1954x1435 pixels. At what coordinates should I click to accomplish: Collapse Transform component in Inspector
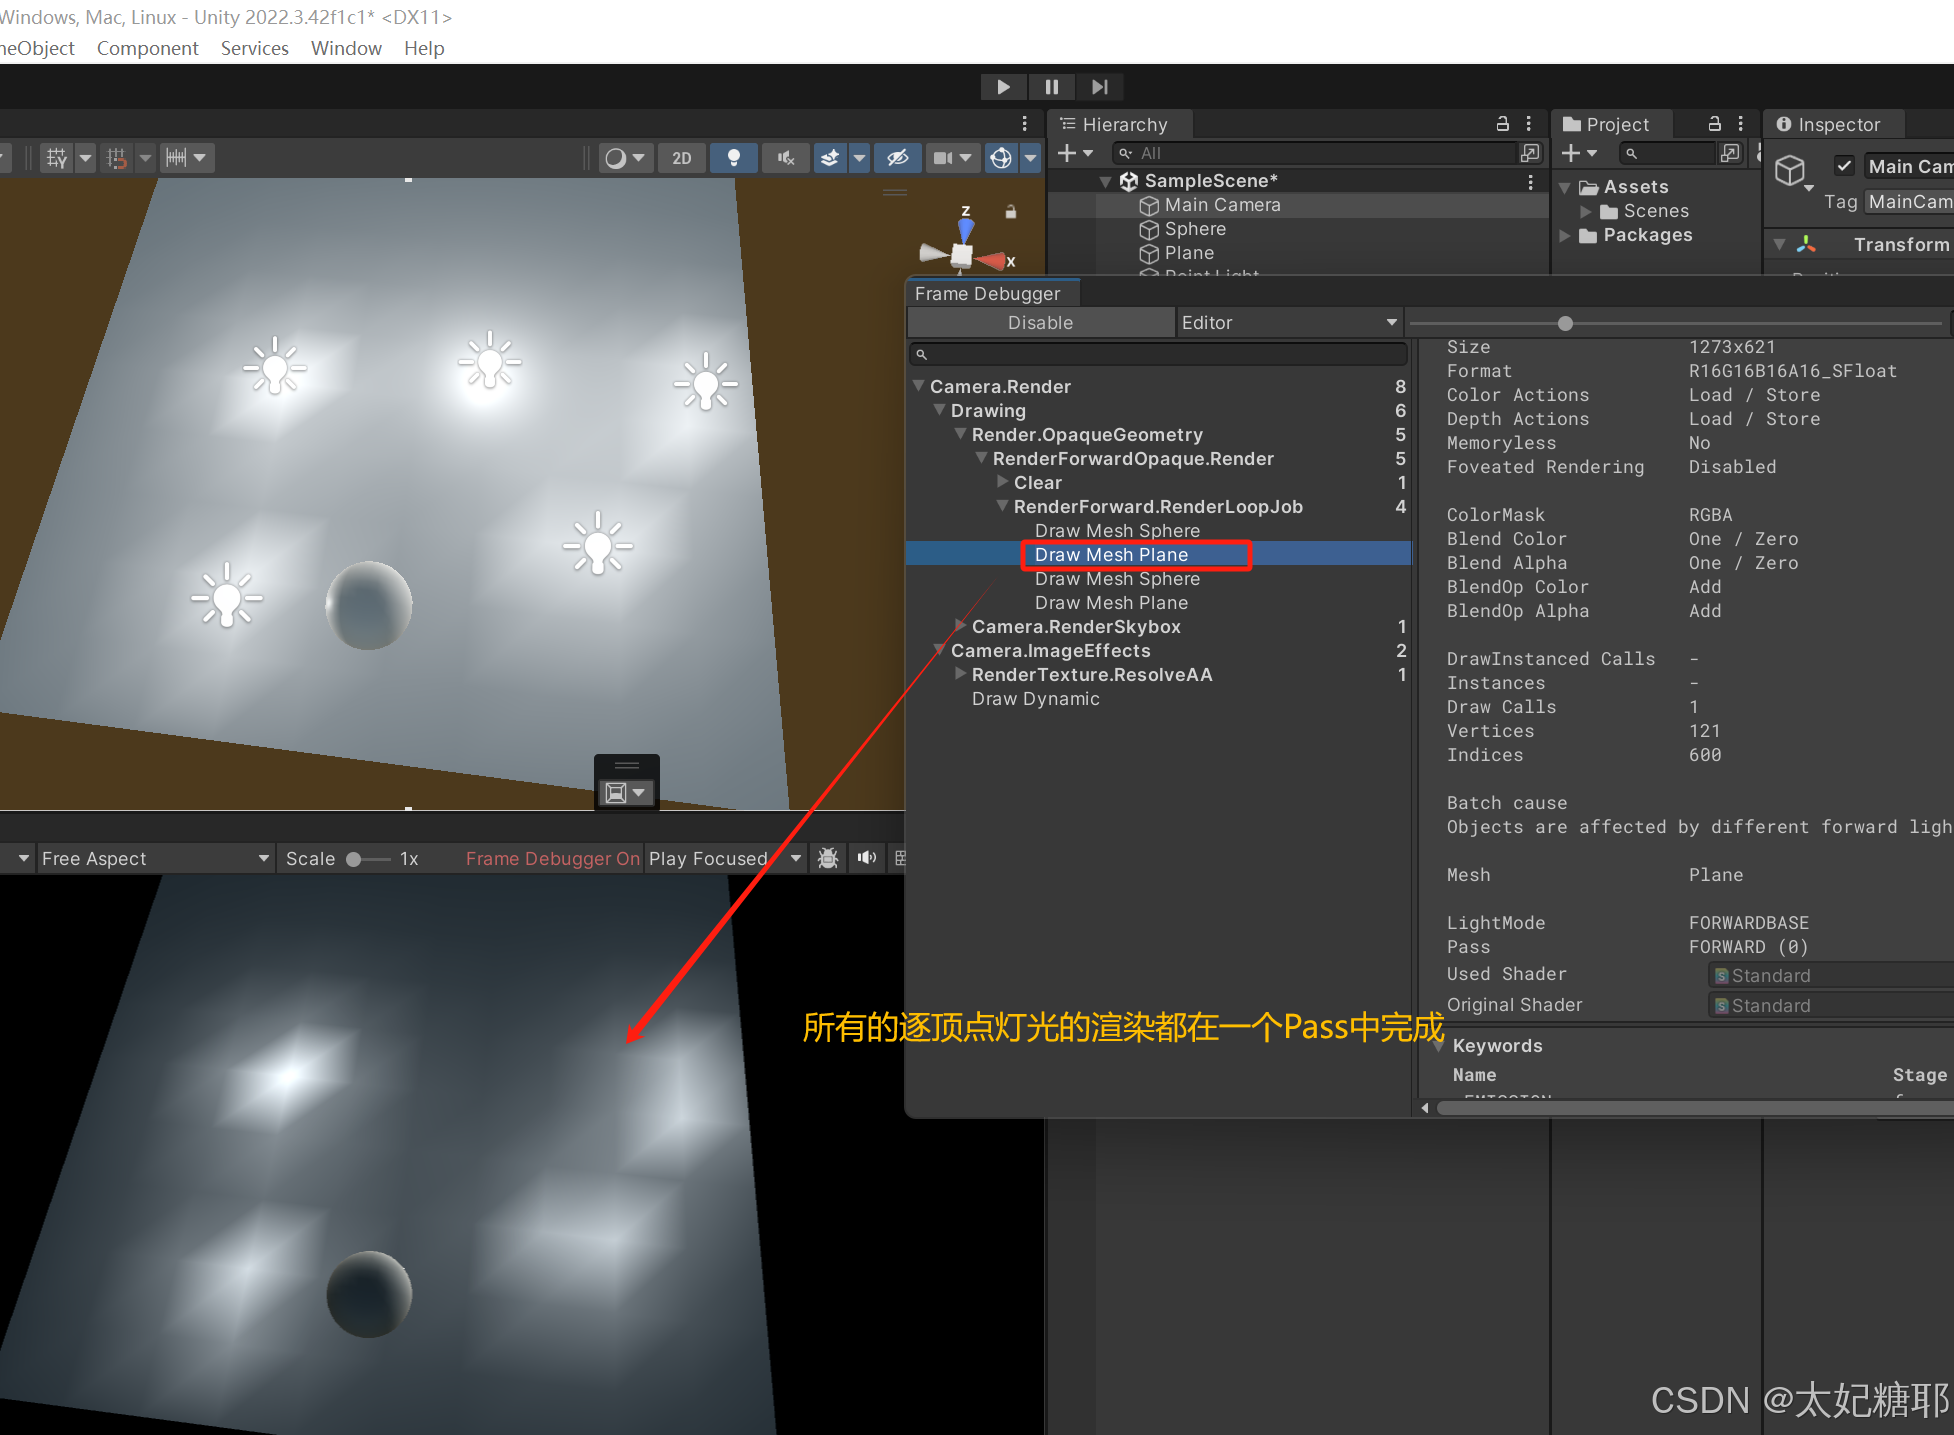click(x=1780, y=244)
